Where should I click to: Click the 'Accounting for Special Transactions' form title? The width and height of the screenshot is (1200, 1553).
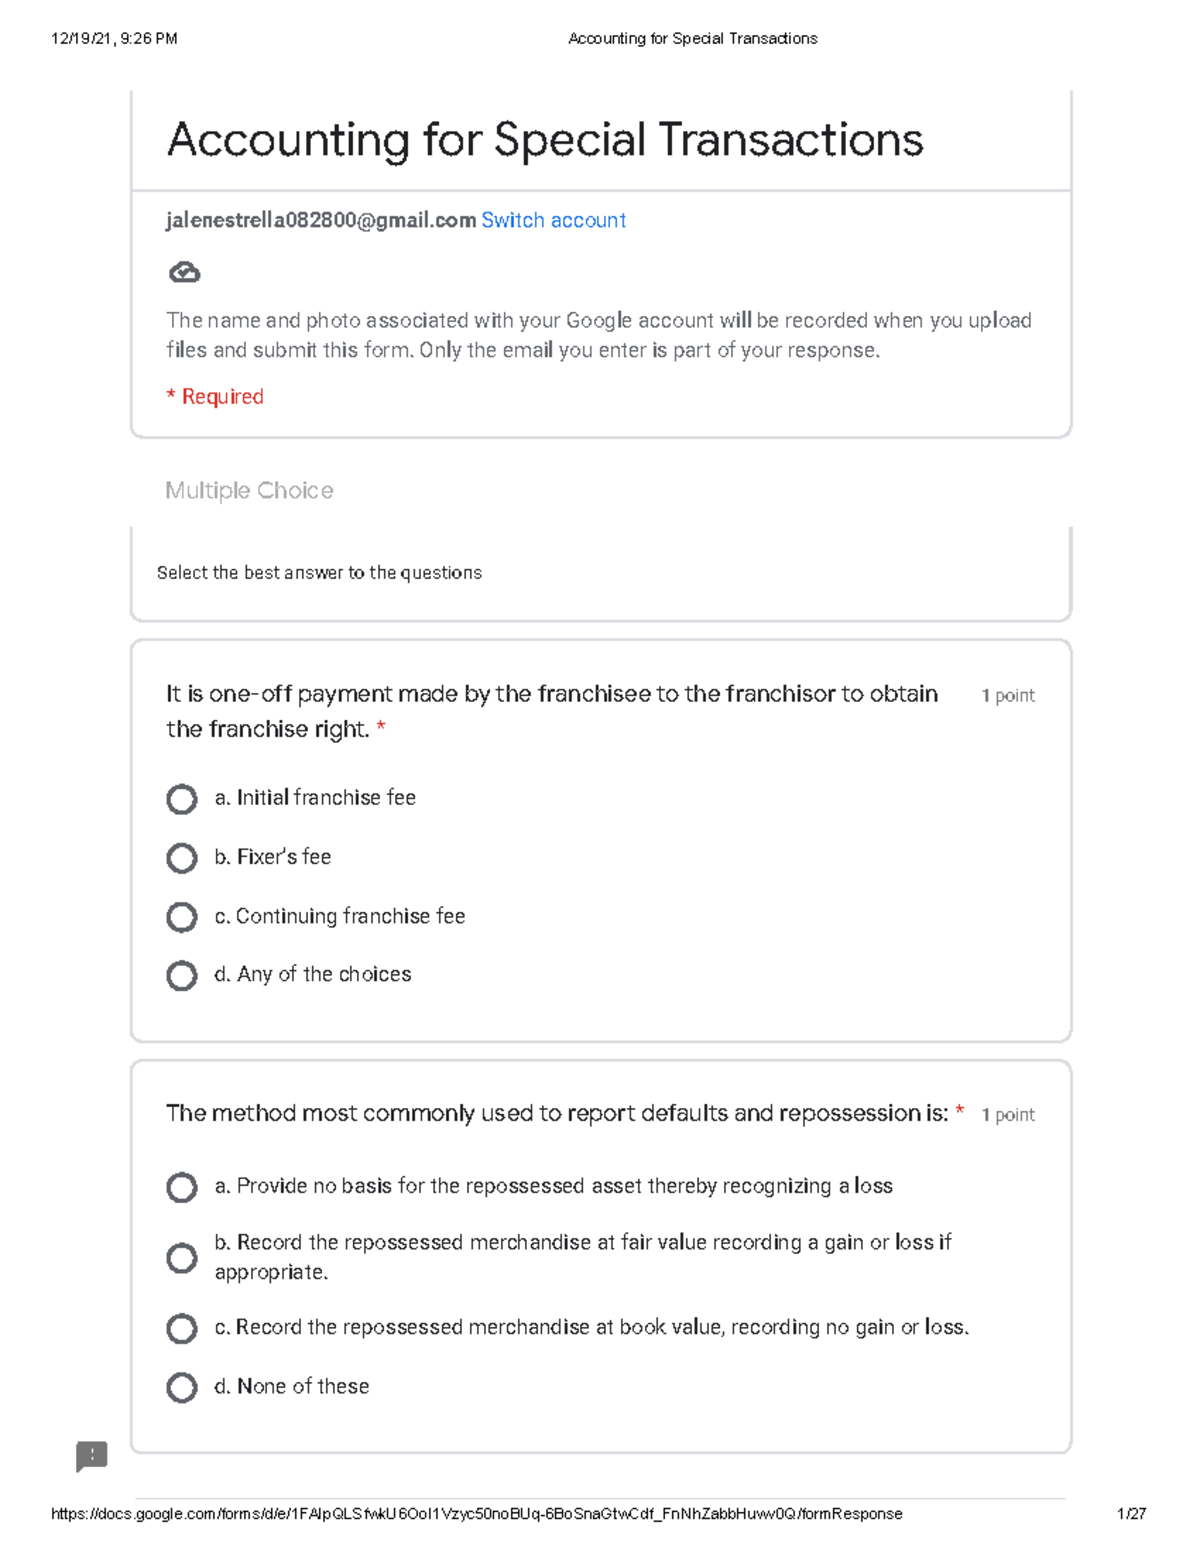coord(545,140)
